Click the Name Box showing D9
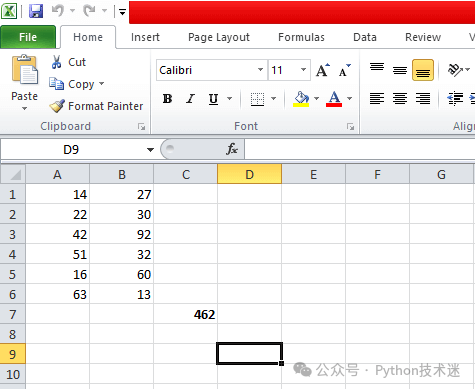Screen dimensions: 475x389 click(x=72, y=150)
